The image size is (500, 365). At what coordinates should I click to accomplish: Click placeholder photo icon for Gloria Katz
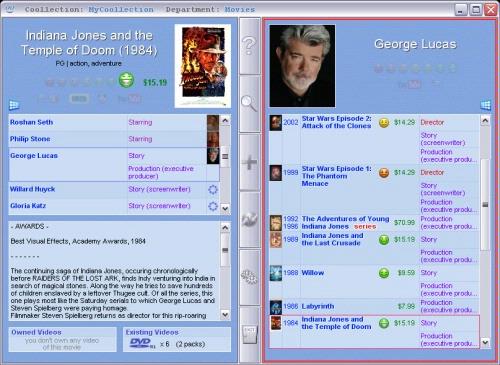(213, 206)
